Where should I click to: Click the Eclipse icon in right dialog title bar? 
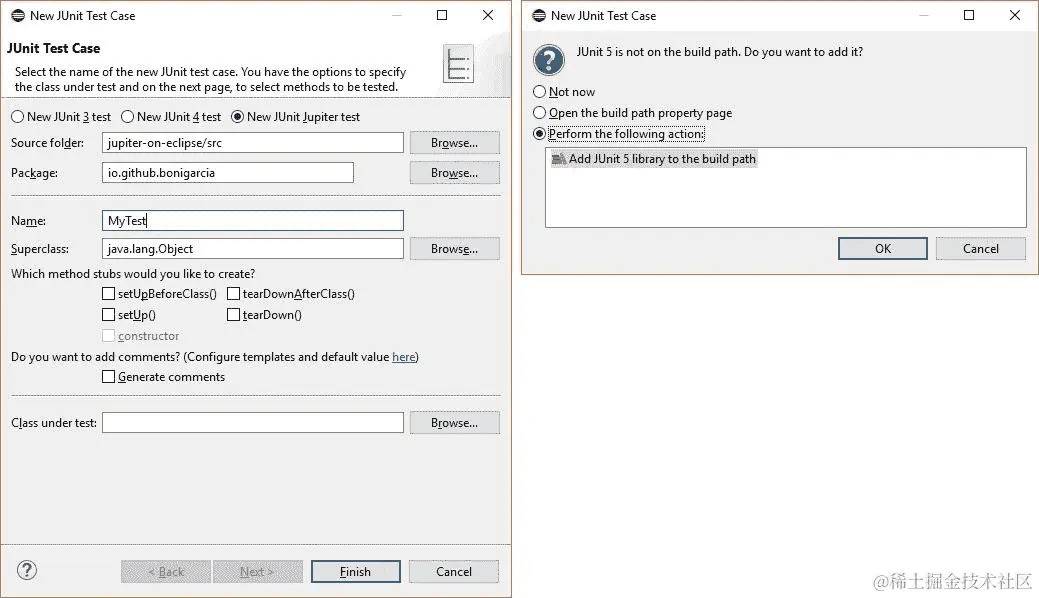click(x=539, y=15)
